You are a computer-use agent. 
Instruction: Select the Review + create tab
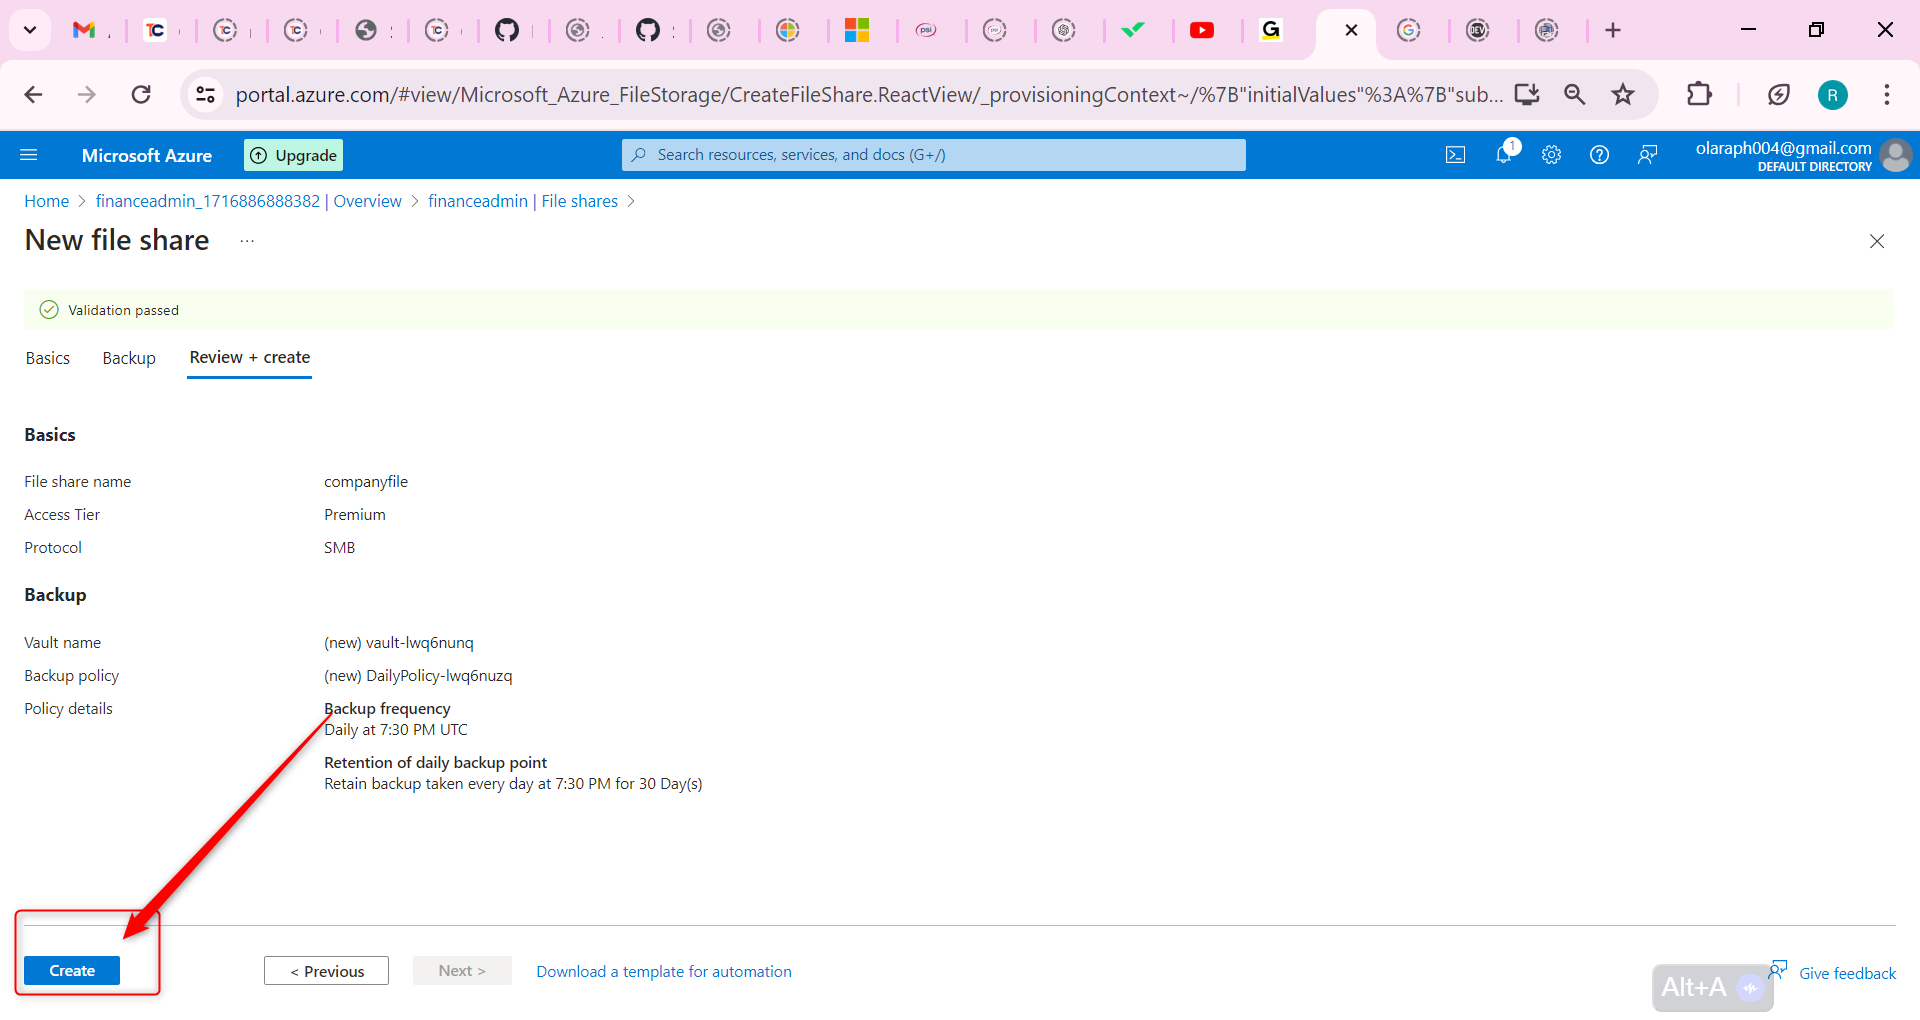pos(250,358)
